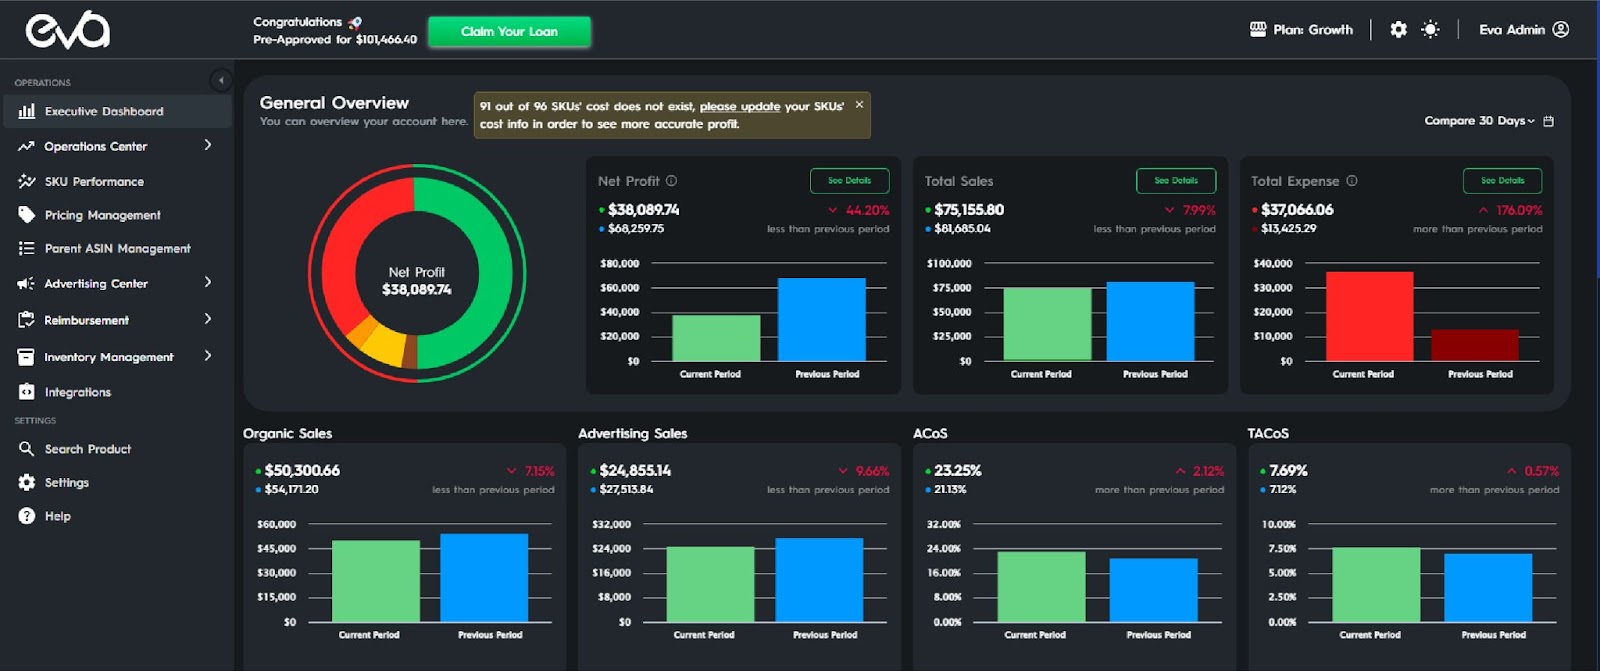Expand the Operations Center submenu chevron

(x=208, y=145)
